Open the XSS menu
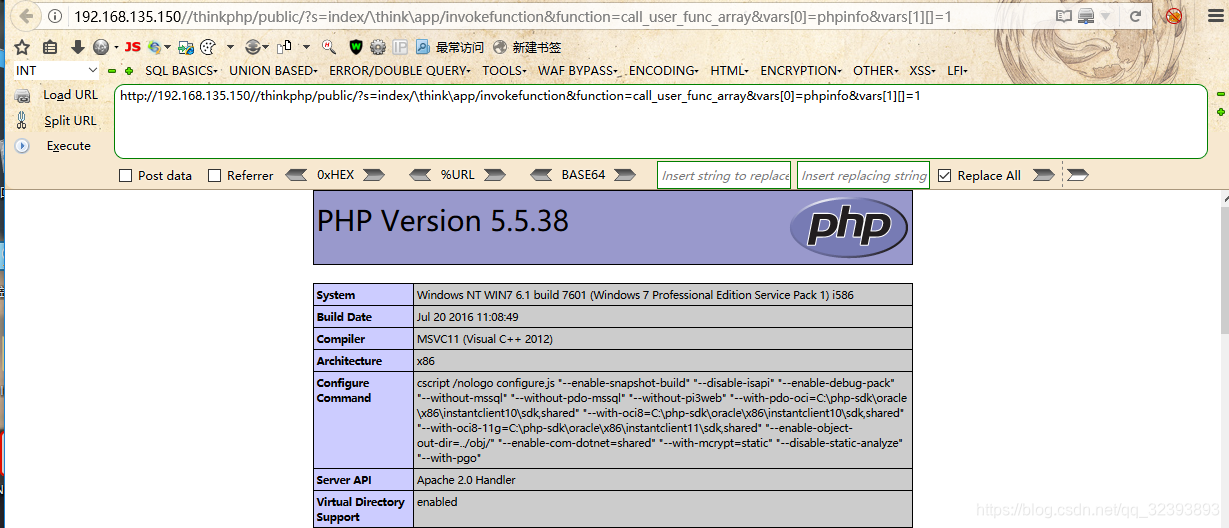 pyautogui.click(x=921, y=71)
